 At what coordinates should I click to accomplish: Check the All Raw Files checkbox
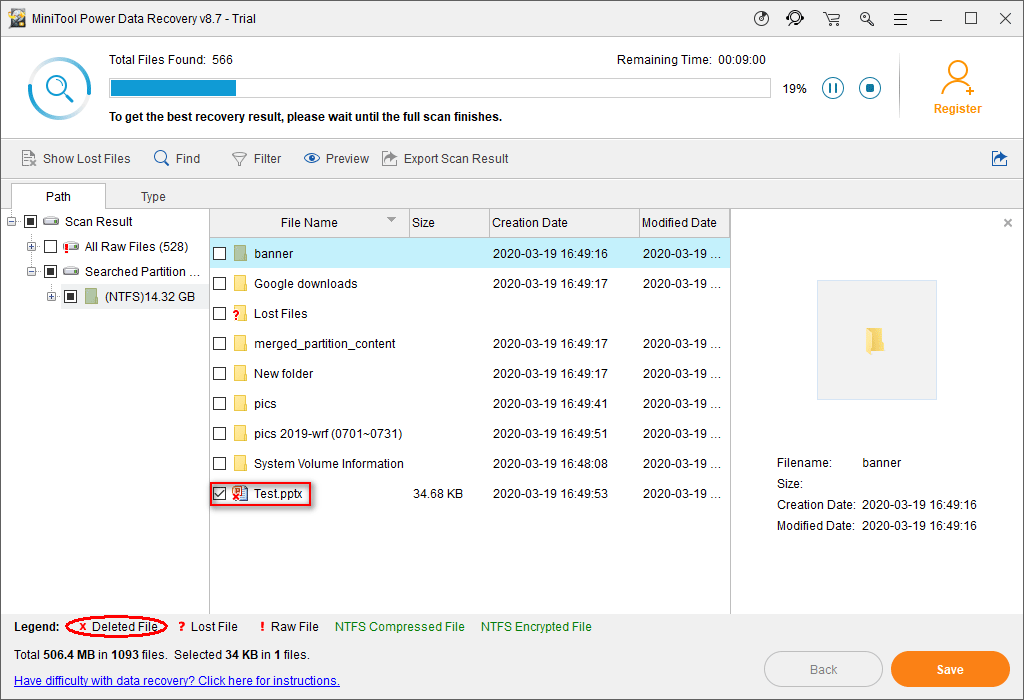click(x=50, y=247)
